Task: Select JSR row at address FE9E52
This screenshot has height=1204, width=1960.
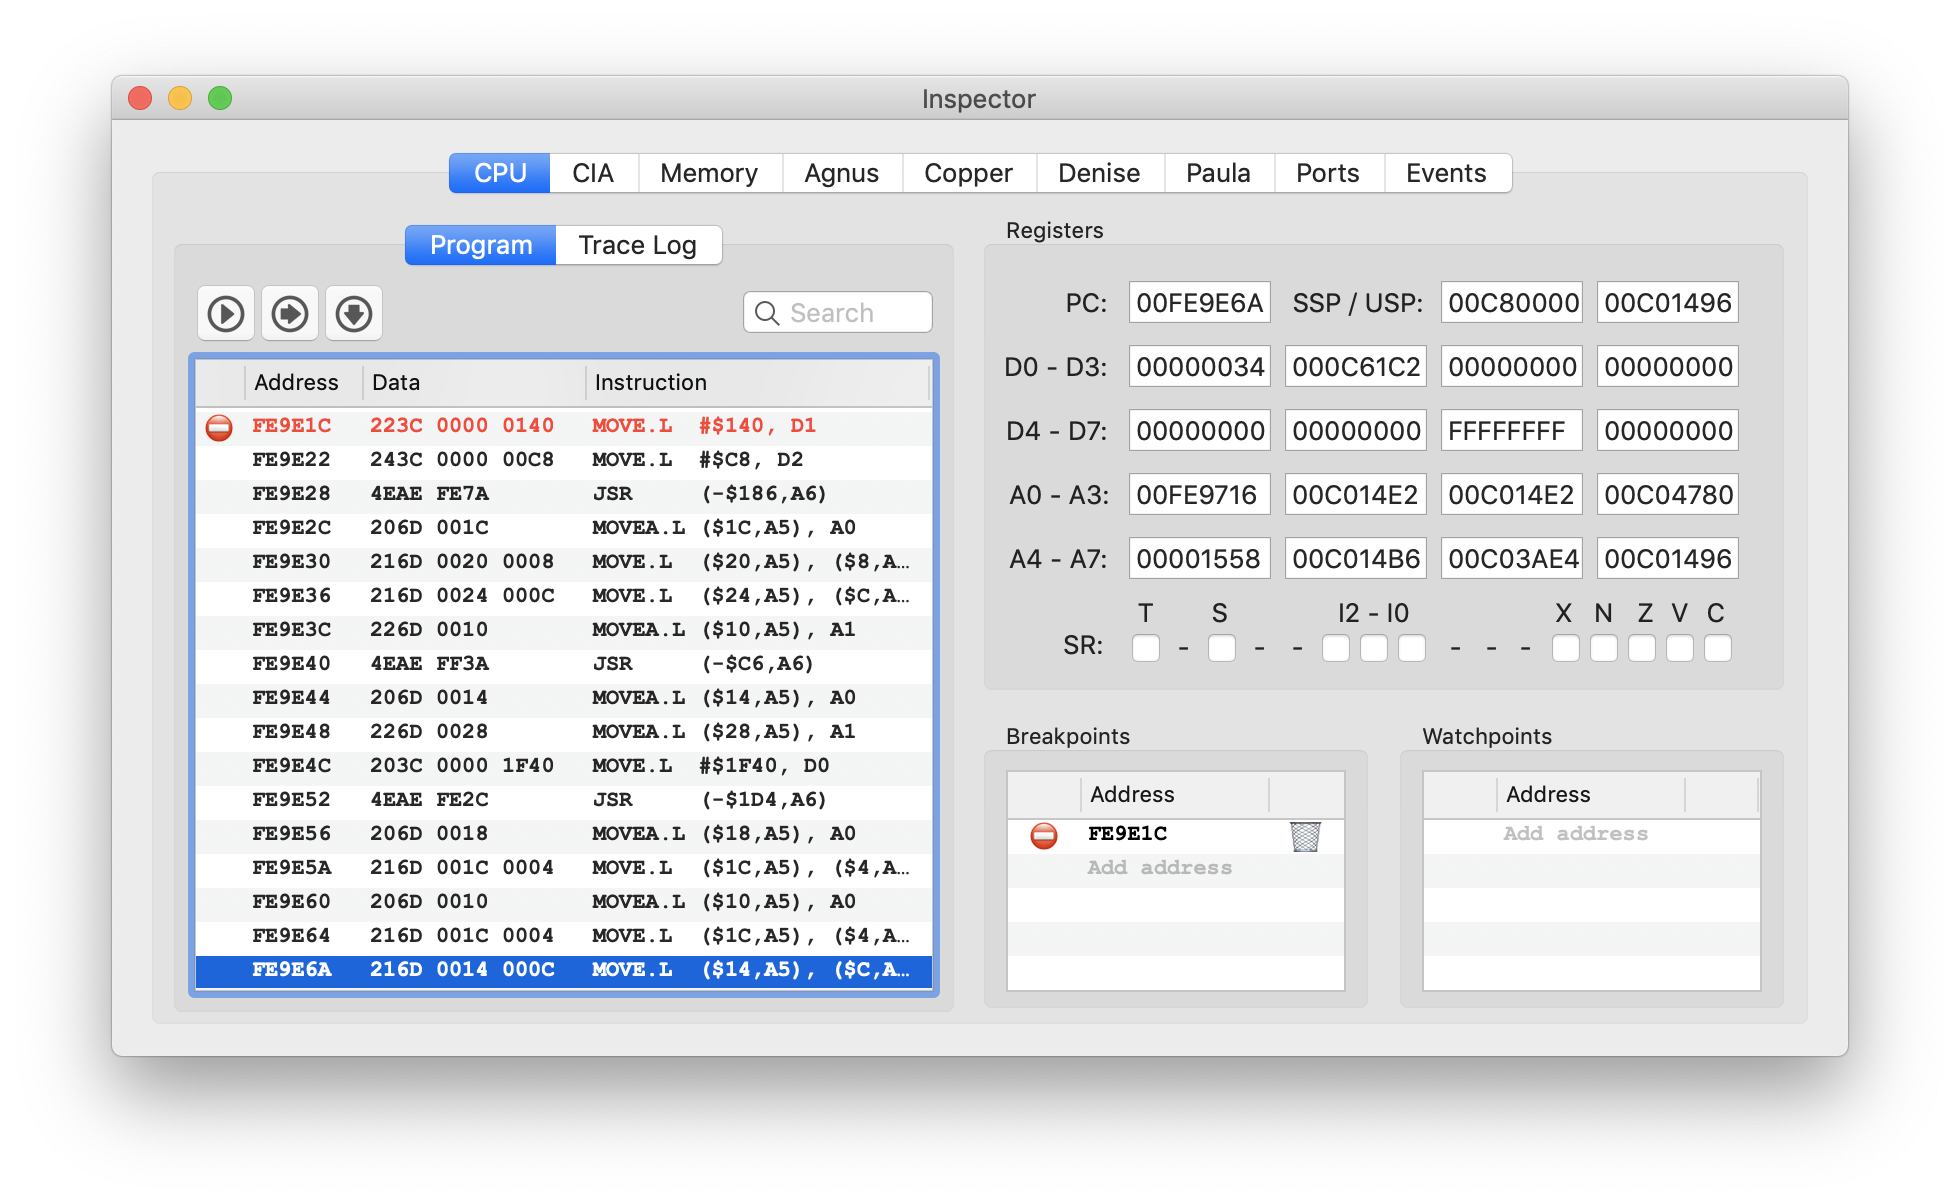Action: pyautogui.click(x=564, y=800)
